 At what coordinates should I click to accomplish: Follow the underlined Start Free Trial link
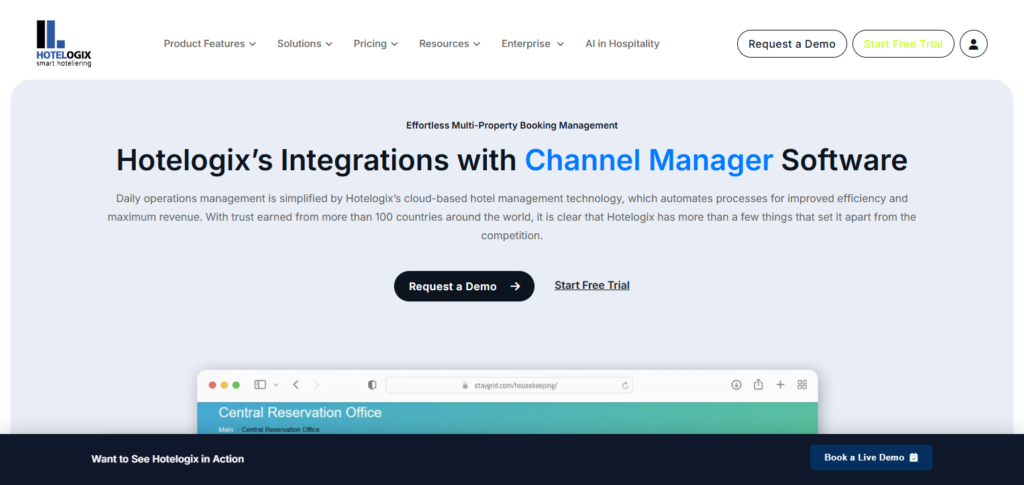pyautogui.click(x=592, y=285)
